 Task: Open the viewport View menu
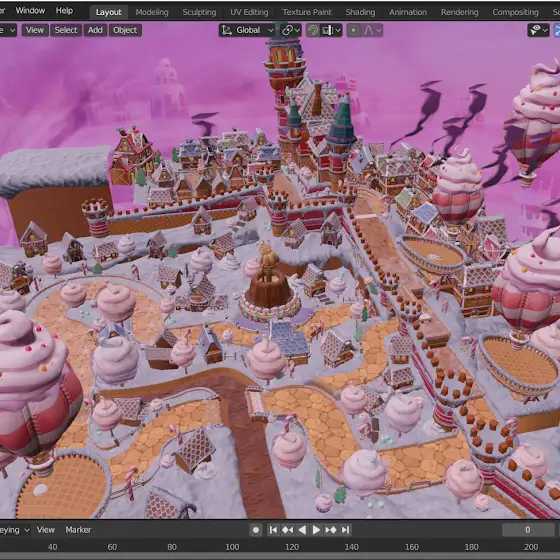(x=35, y=30)
